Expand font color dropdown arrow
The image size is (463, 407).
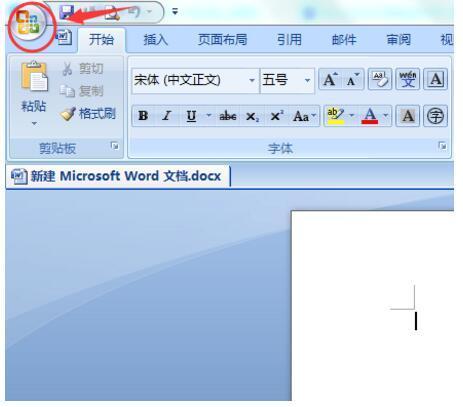pyautogui.click(x=386, y=116)
